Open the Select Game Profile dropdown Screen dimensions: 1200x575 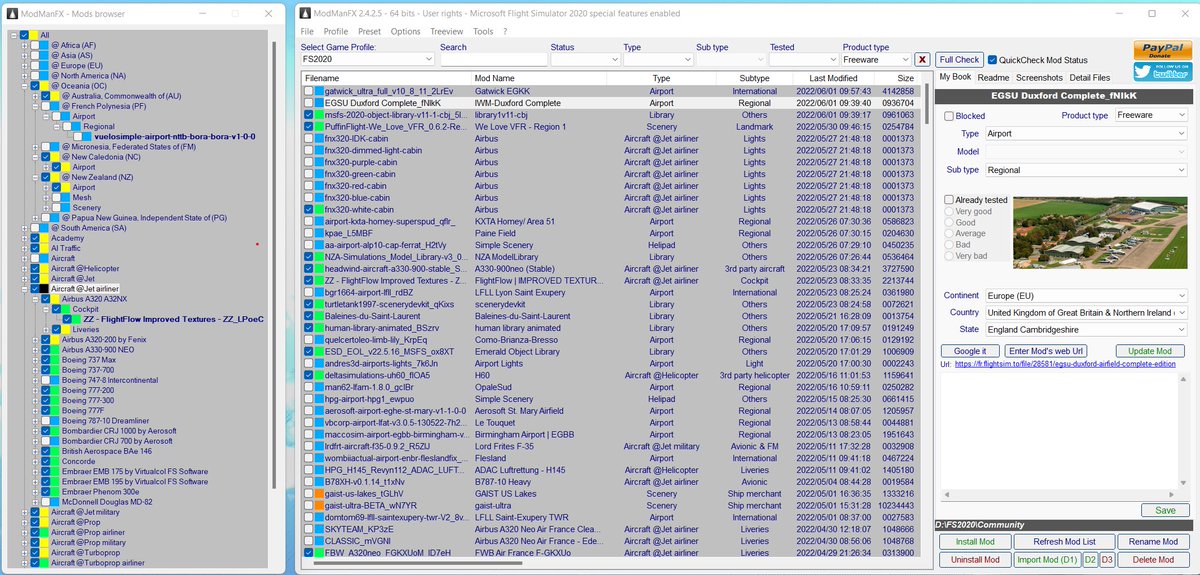point(367,60)
